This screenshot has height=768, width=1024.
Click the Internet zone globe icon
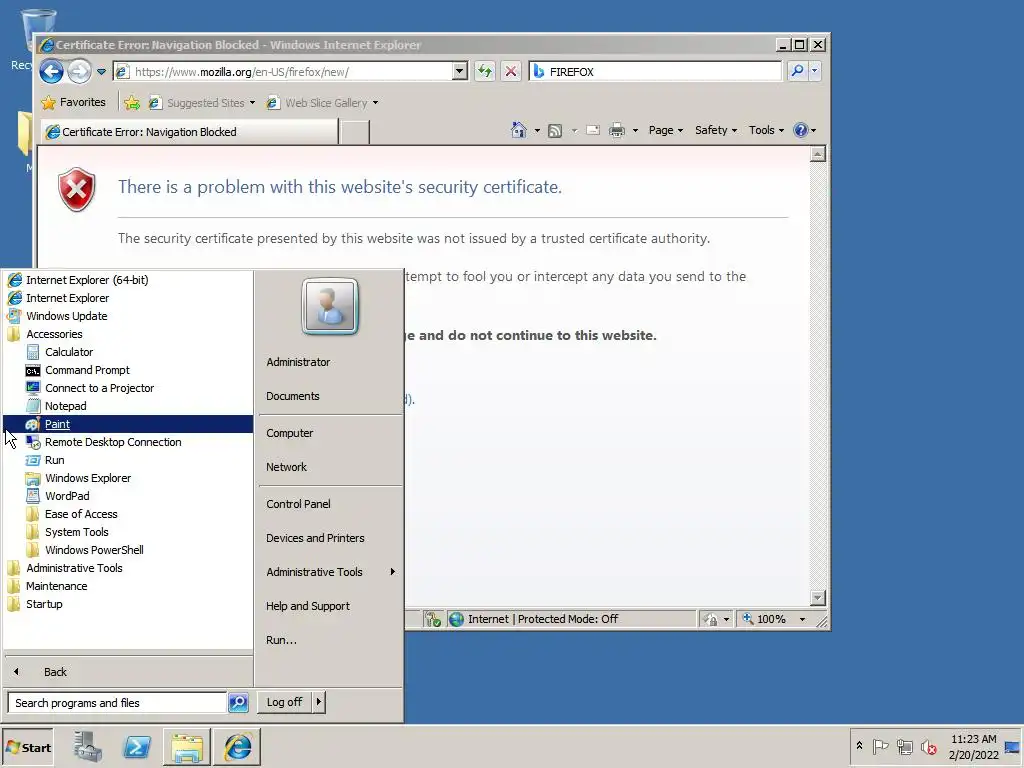click(x=456, y=619)
